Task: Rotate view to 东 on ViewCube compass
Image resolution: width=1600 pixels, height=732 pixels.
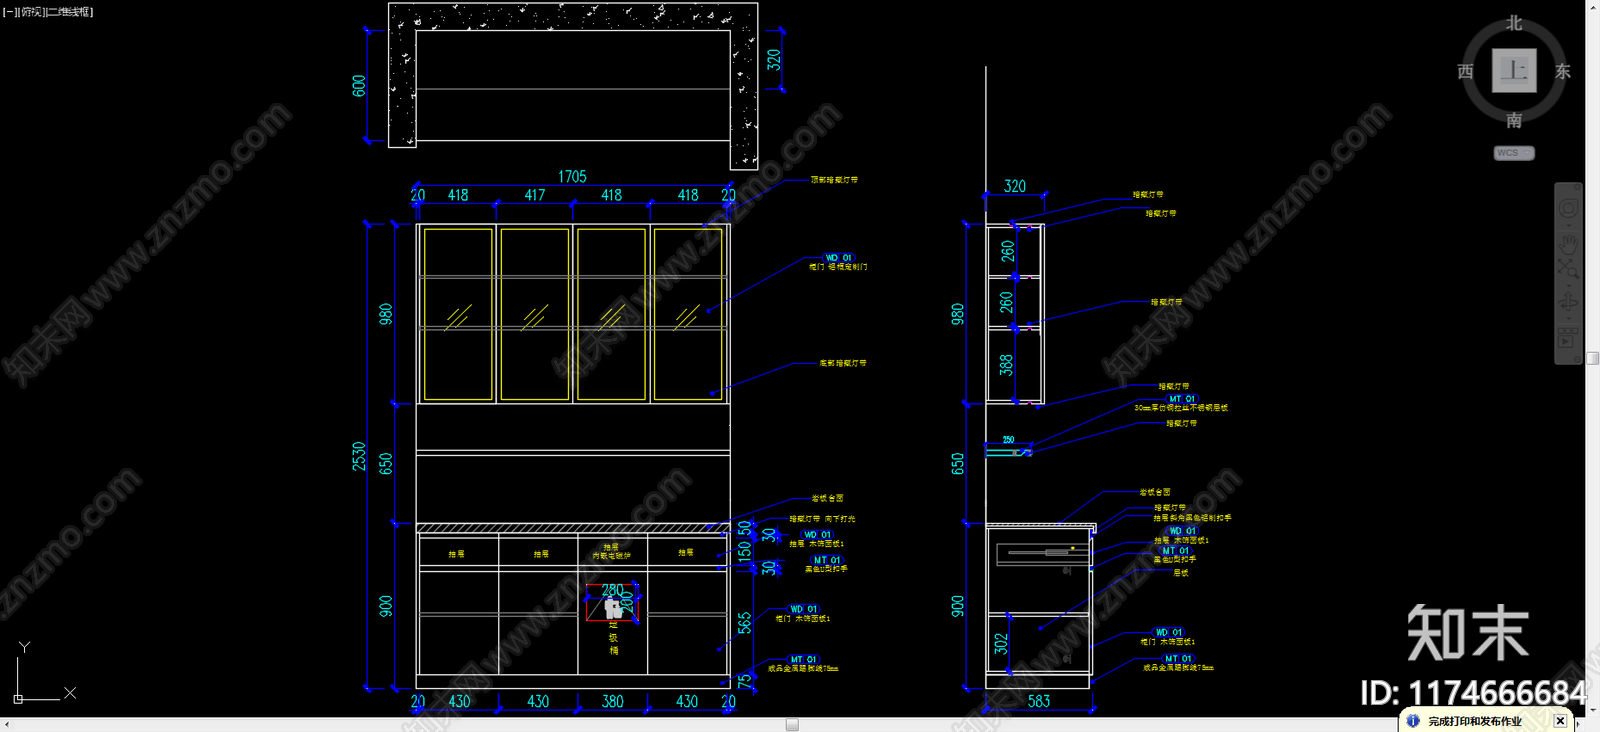Action: (1562, 72)
